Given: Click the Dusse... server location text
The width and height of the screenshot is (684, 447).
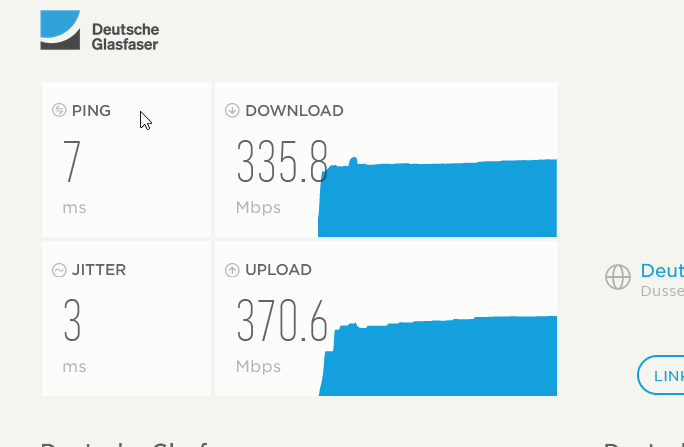Looking at the screenshot, I should tap(662, 291).
